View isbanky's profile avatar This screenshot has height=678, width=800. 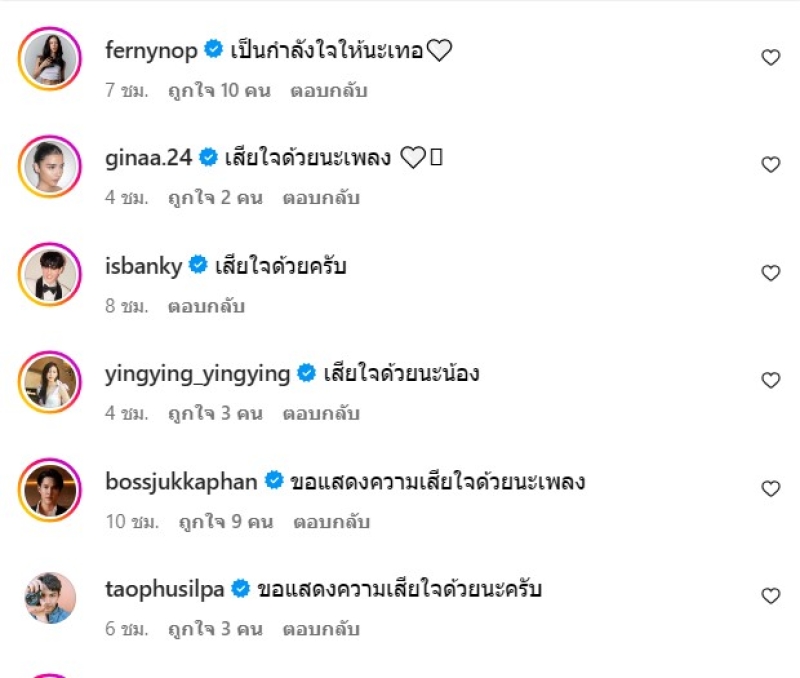49,273
